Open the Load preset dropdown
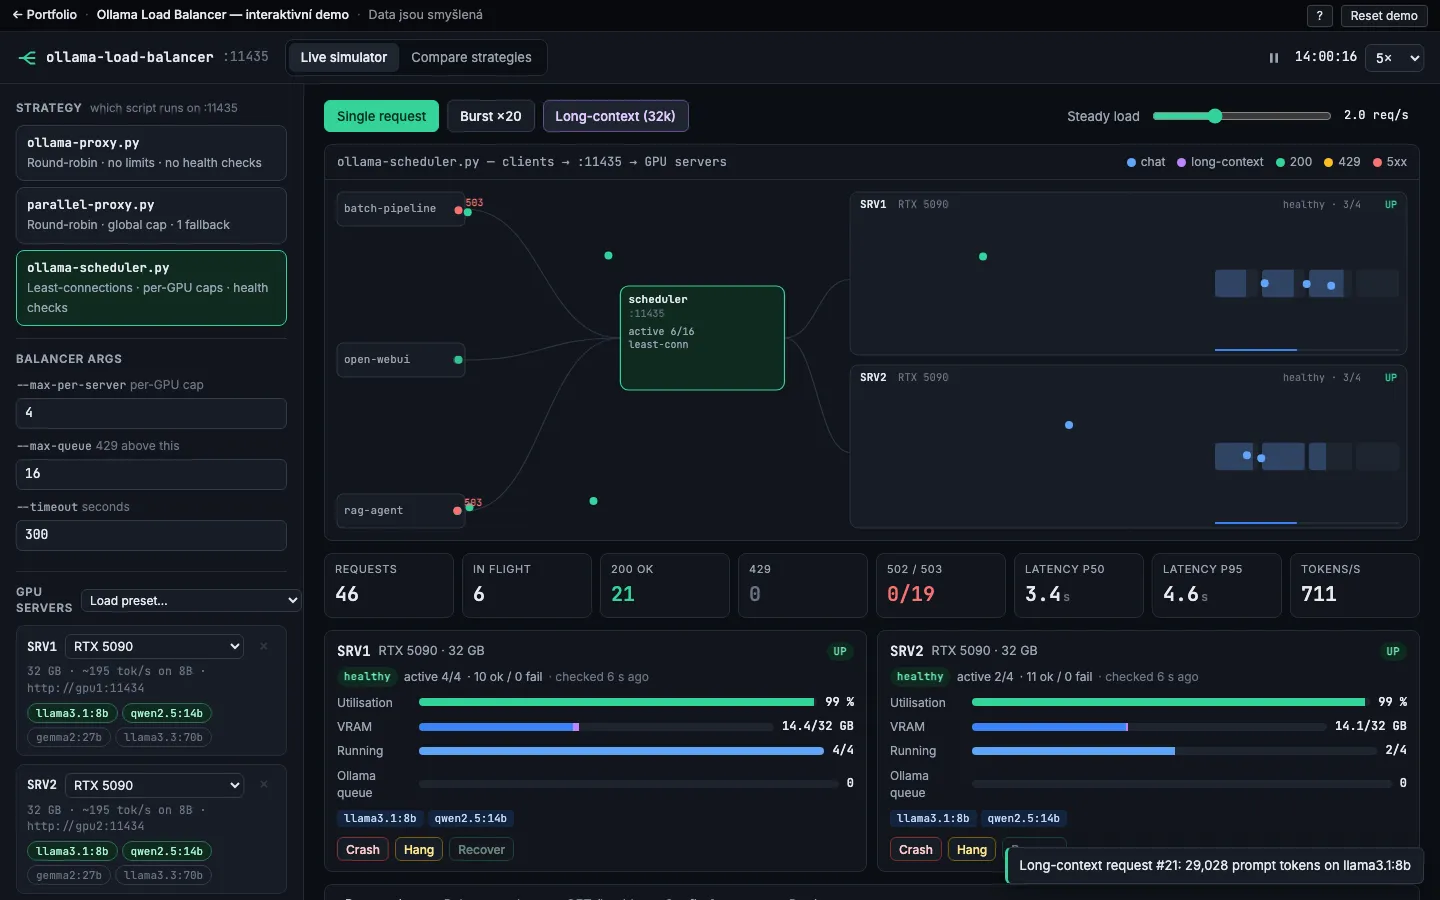 [191, 601]
